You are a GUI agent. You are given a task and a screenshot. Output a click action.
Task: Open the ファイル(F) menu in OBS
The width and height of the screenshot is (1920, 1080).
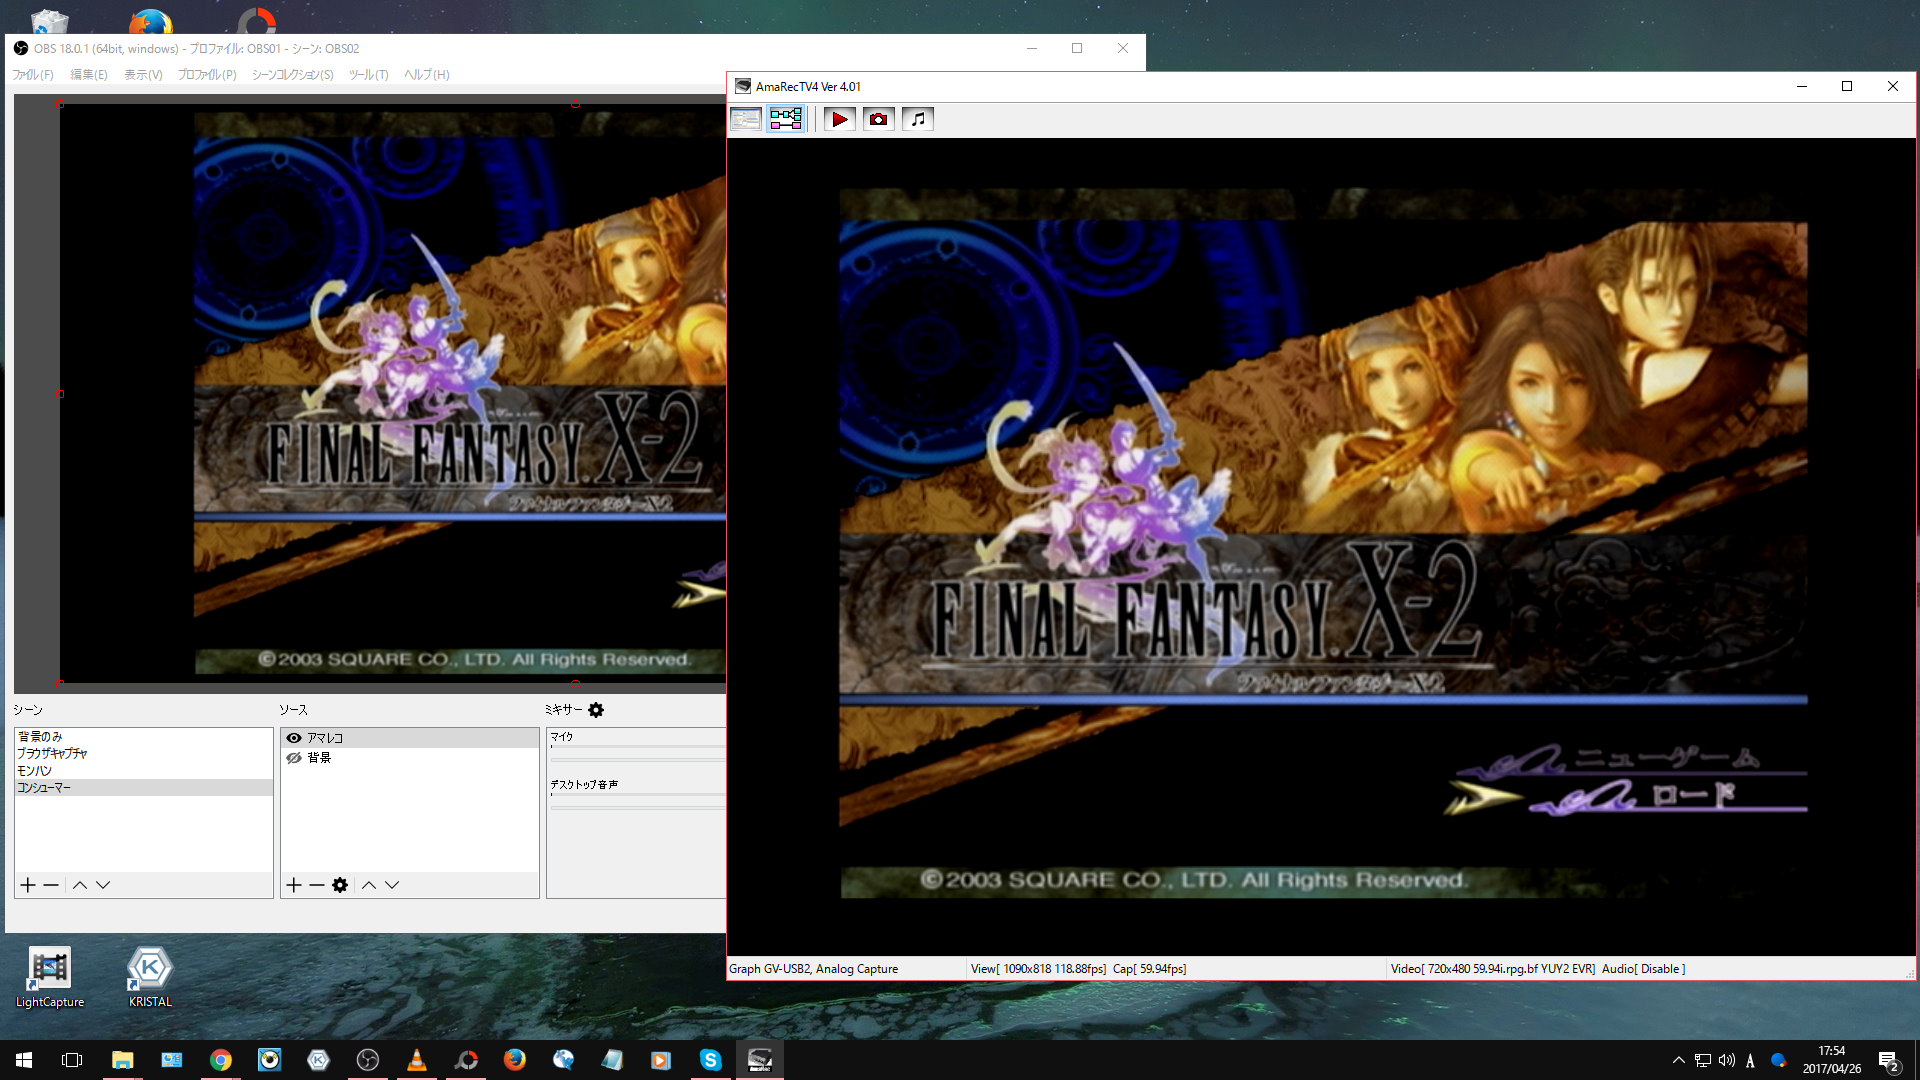(x=33, y=75)
